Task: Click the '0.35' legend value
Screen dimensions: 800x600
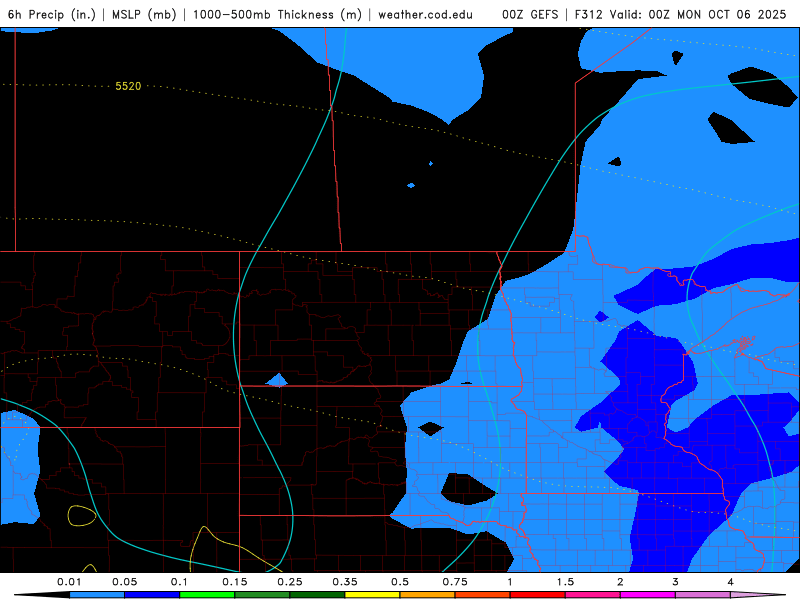Action: pyautogui.click(x=345, y=582)
